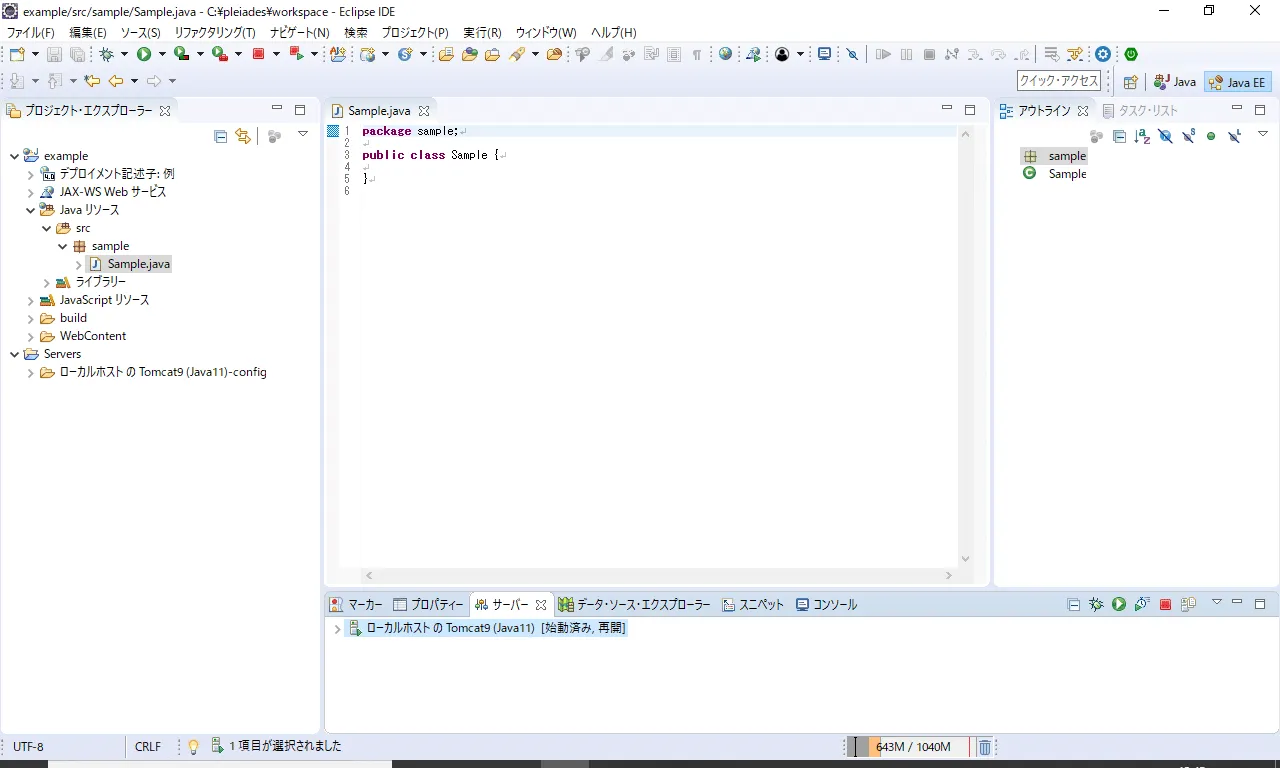Click the CRLF line ending indicator

(148, 747)
